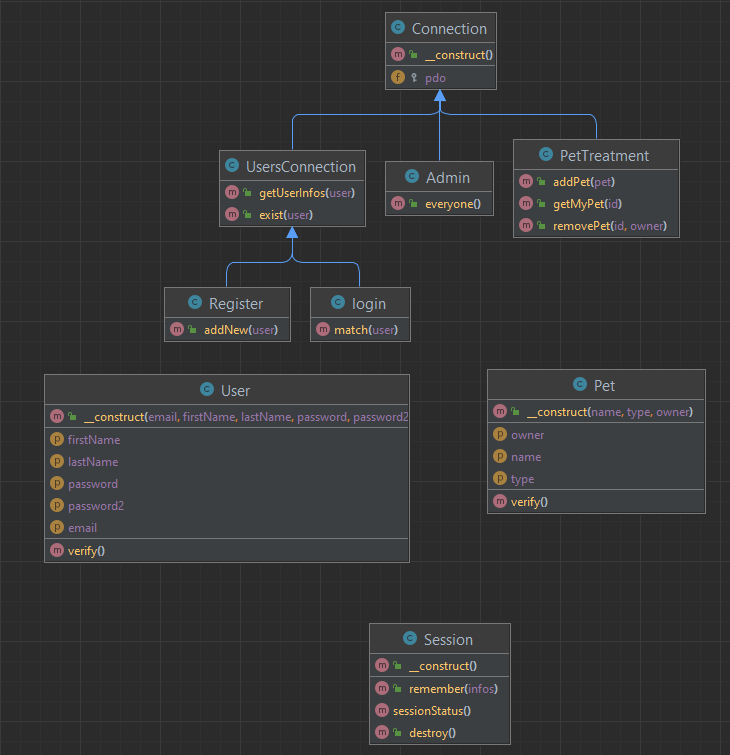Select the exist(user) method text

click(x=286, y=215)
